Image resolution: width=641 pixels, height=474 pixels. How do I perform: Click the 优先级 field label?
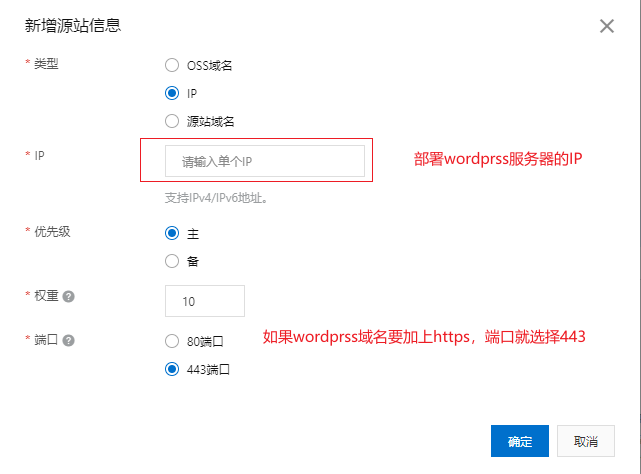(x=53, y=232)
